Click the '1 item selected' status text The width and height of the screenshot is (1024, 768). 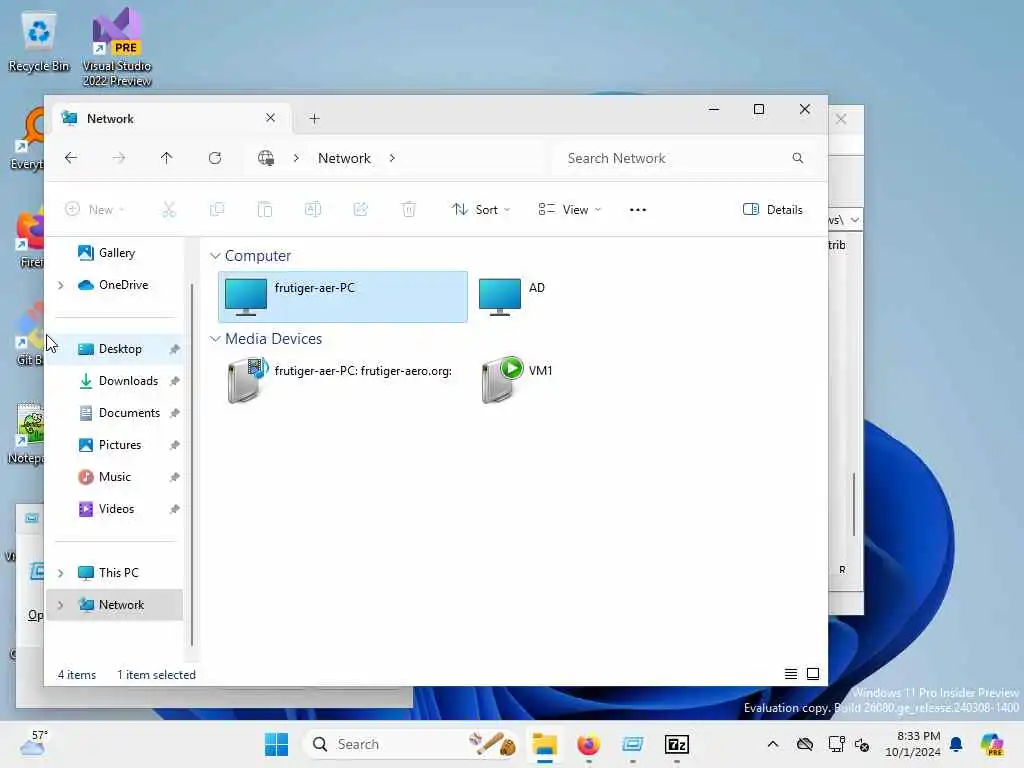coord(156,675)
